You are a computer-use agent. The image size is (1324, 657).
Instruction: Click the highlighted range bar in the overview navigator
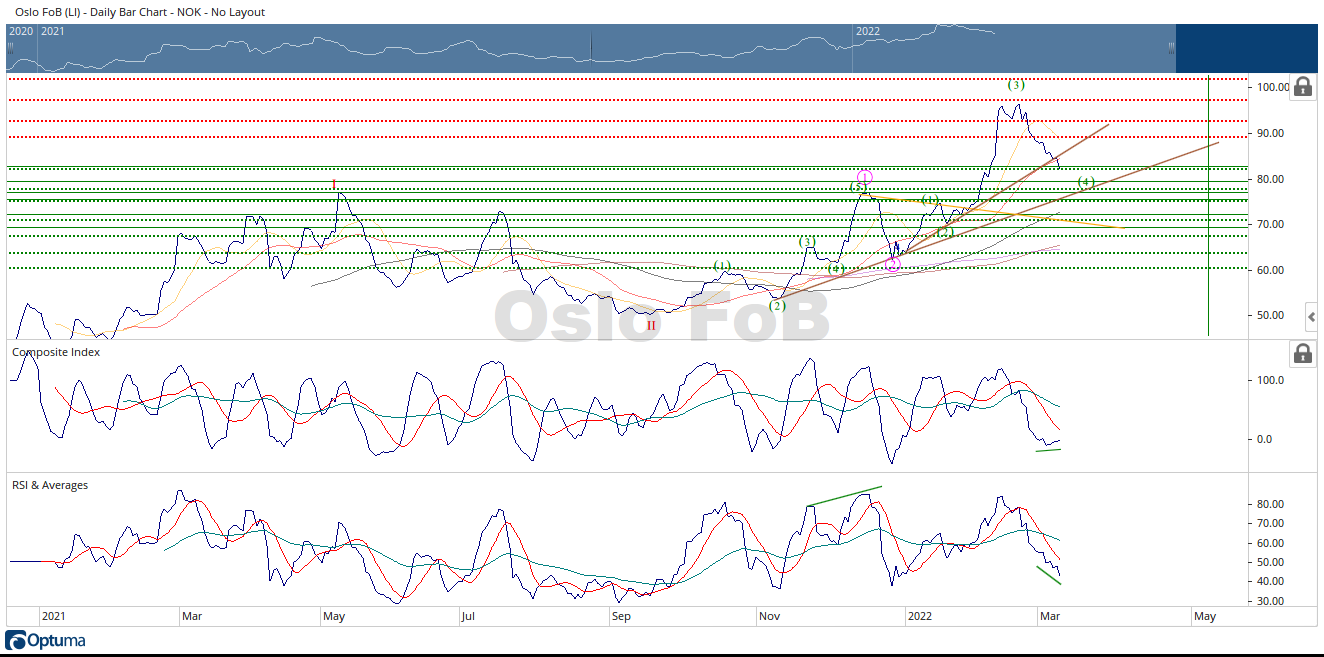(591, 48)
